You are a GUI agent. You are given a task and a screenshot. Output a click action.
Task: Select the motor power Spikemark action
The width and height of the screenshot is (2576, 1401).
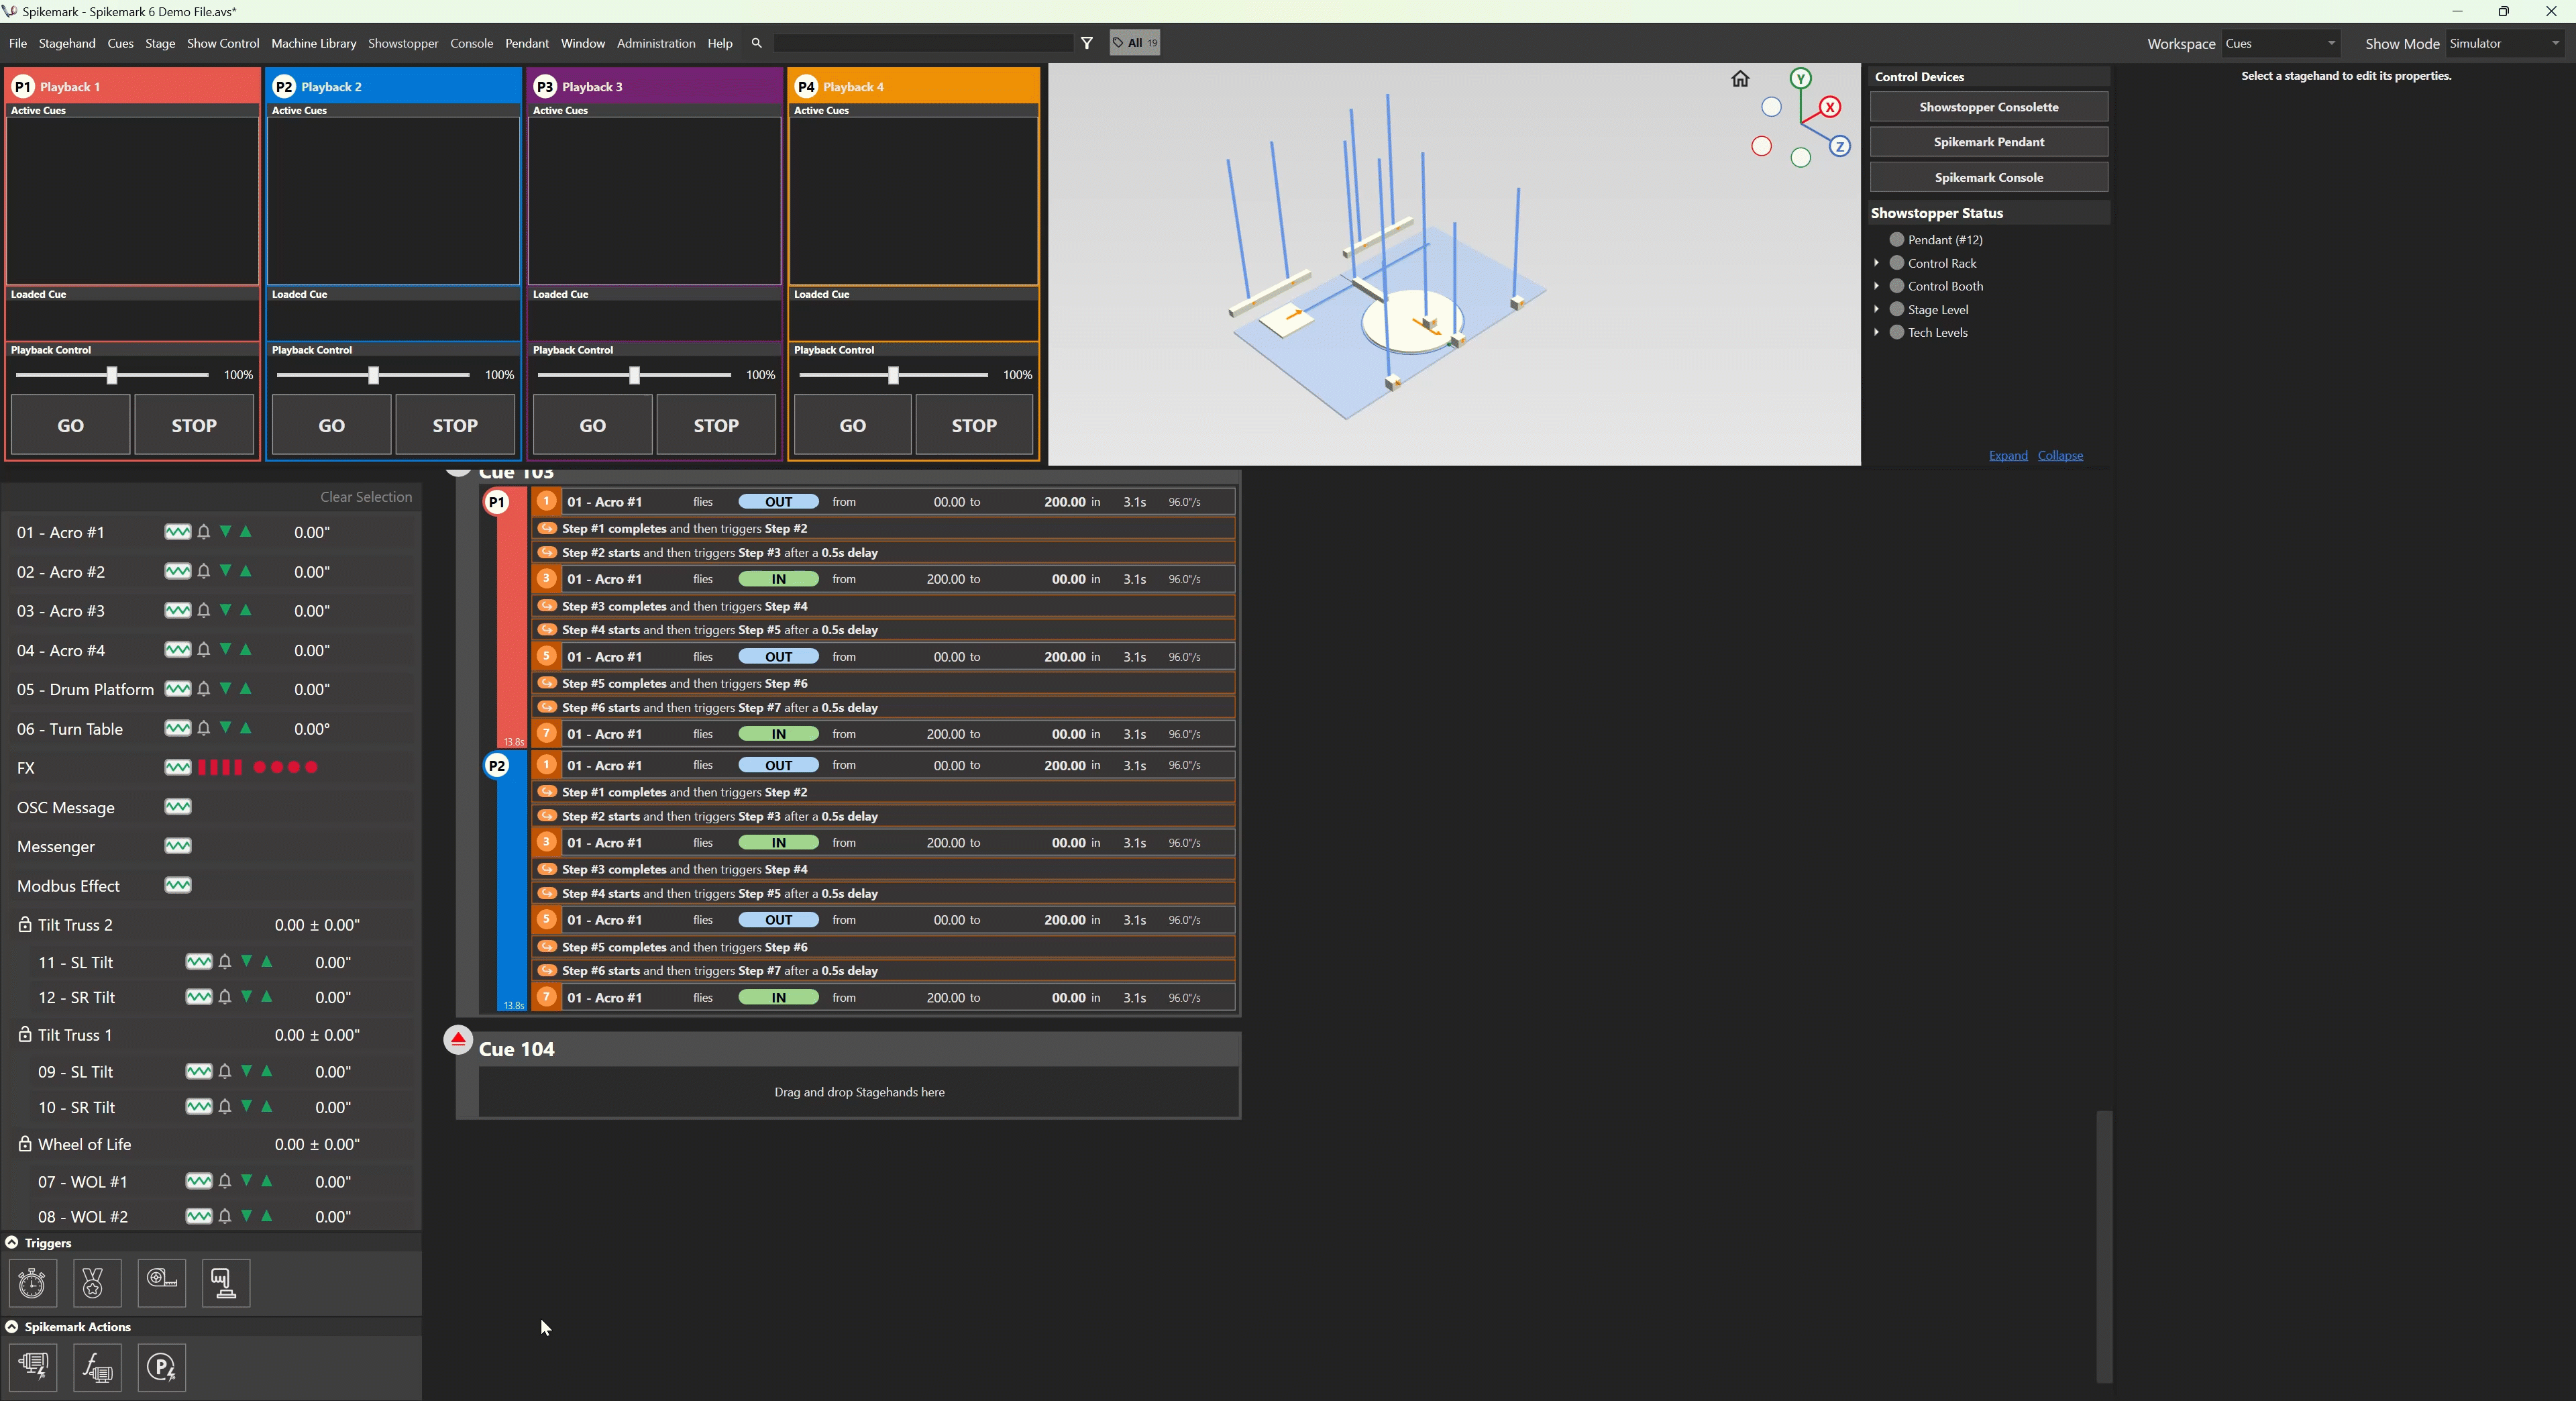[x=33, y=1367]
